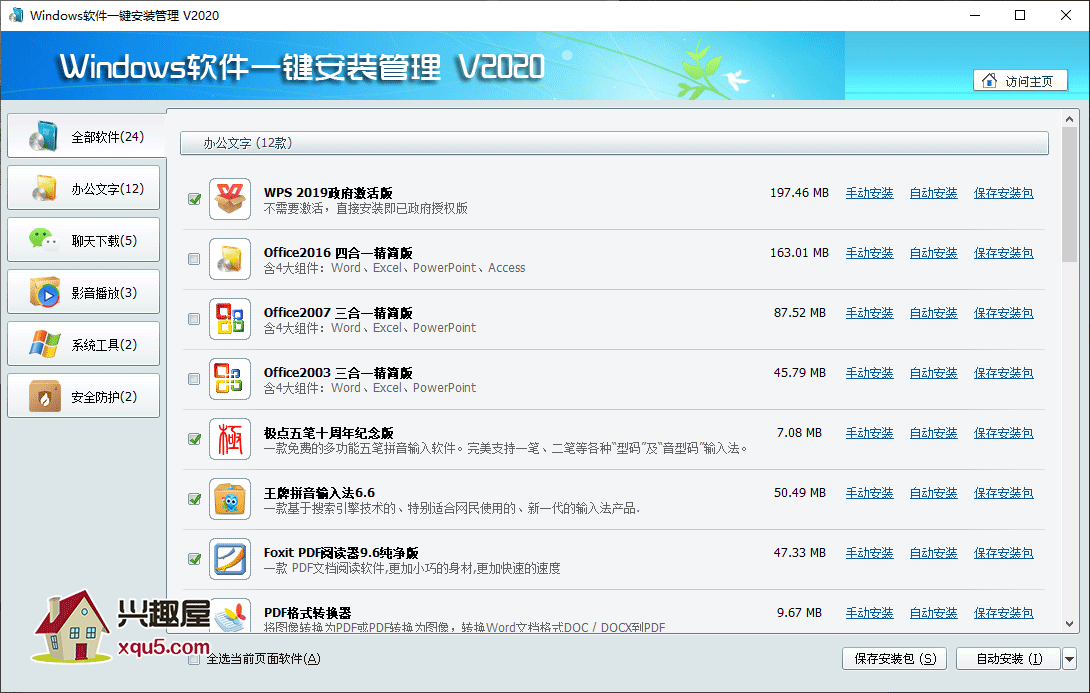Click 自动安装 link for 王牌拼音输入法
The width and height of the screenshot is (1090, 693).
(934, 493)
